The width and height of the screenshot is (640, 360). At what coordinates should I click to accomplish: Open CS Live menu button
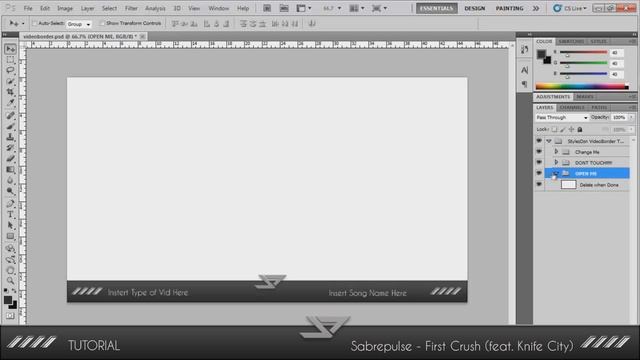pyautogui.click(x=570, y=8)
